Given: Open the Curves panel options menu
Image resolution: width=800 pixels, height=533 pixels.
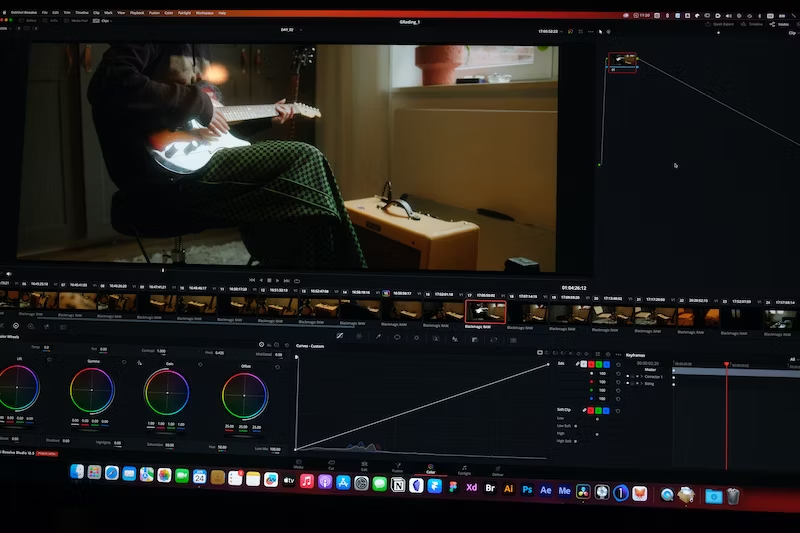Looking at the screenshot, I should click(618, 354).
